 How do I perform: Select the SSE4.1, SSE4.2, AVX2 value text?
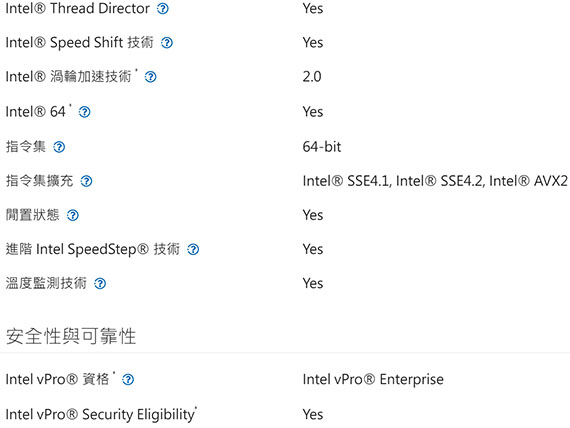click(435, 181)
